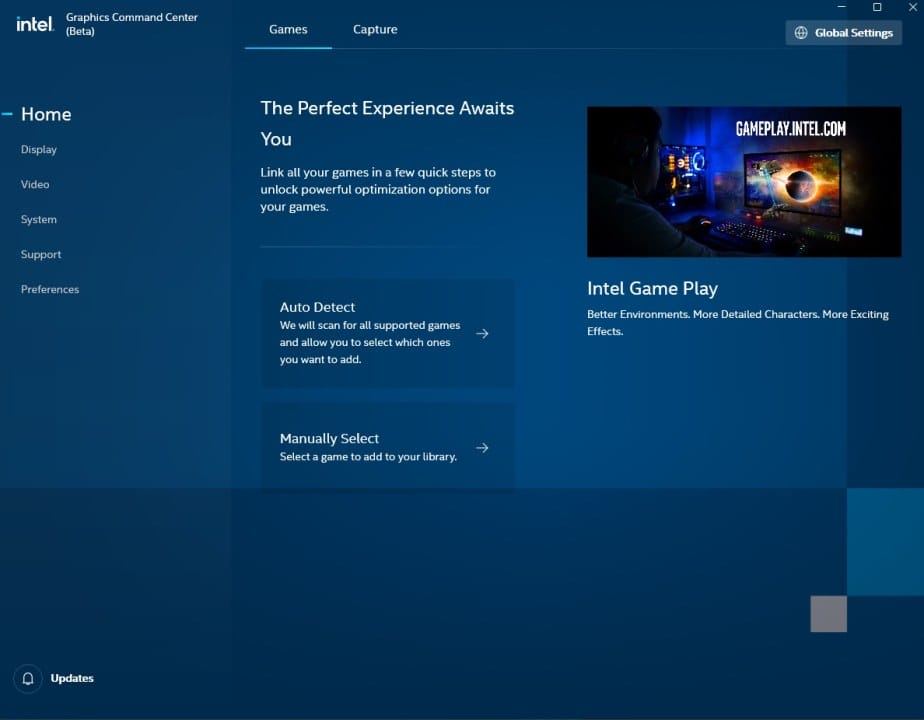Open the Updates bell icon
This screenshot has height=720, width=924.
pos(27,678)
